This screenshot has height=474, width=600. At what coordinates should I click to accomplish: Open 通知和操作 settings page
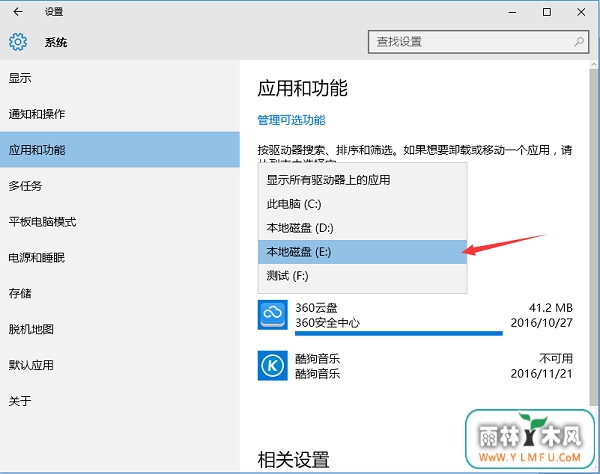(x=120, y=114)
